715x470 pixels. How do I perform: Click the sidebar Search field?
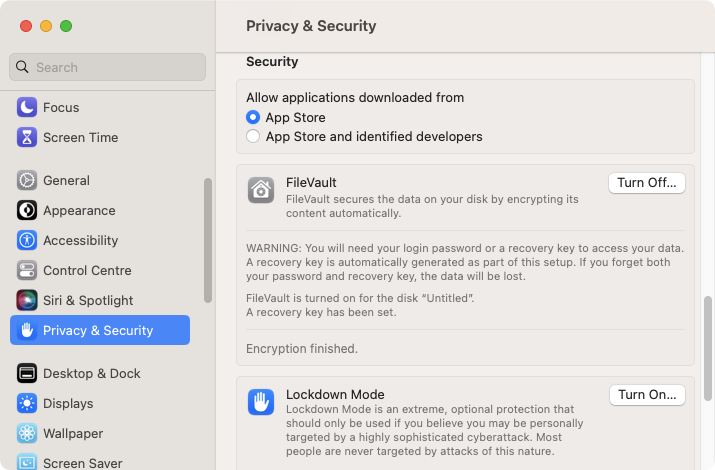108,67
